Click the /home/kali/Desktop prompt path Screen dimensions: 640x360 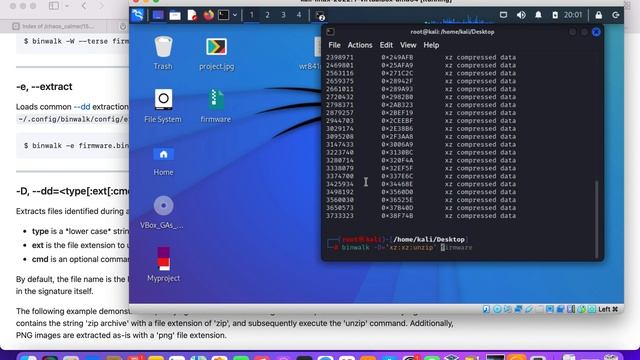429,240
